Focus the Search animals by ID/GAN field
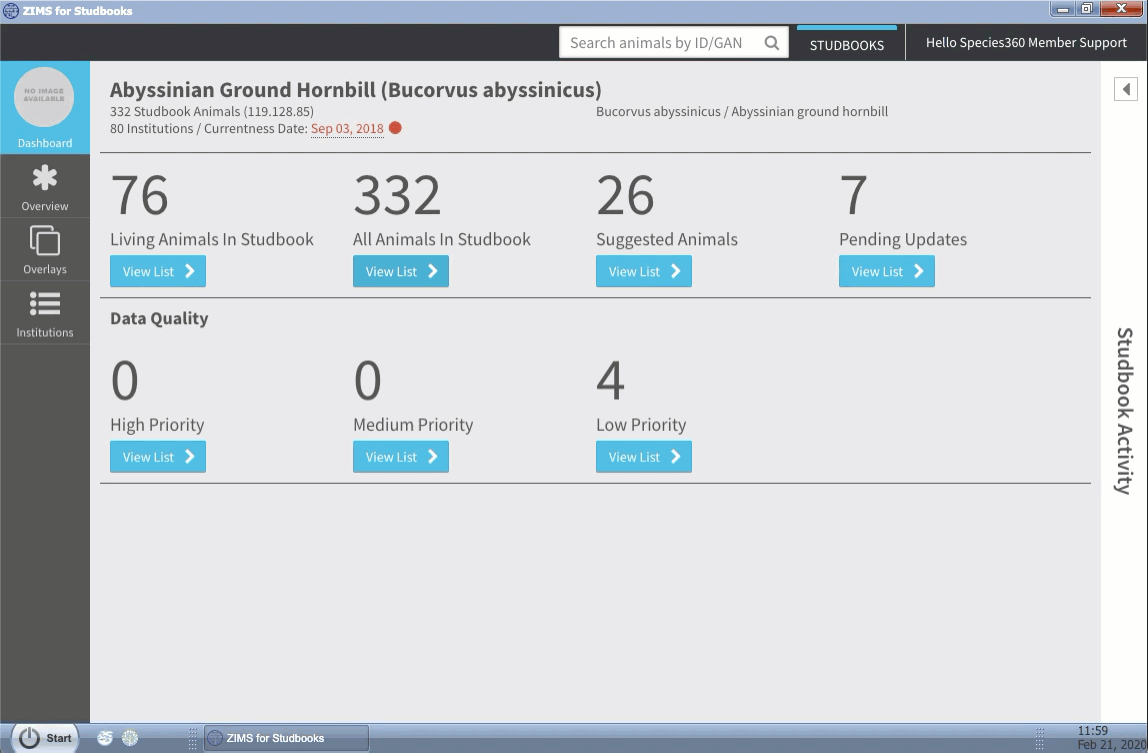The width and height of the screenshot is (1148, 753). tap(674, 42)
